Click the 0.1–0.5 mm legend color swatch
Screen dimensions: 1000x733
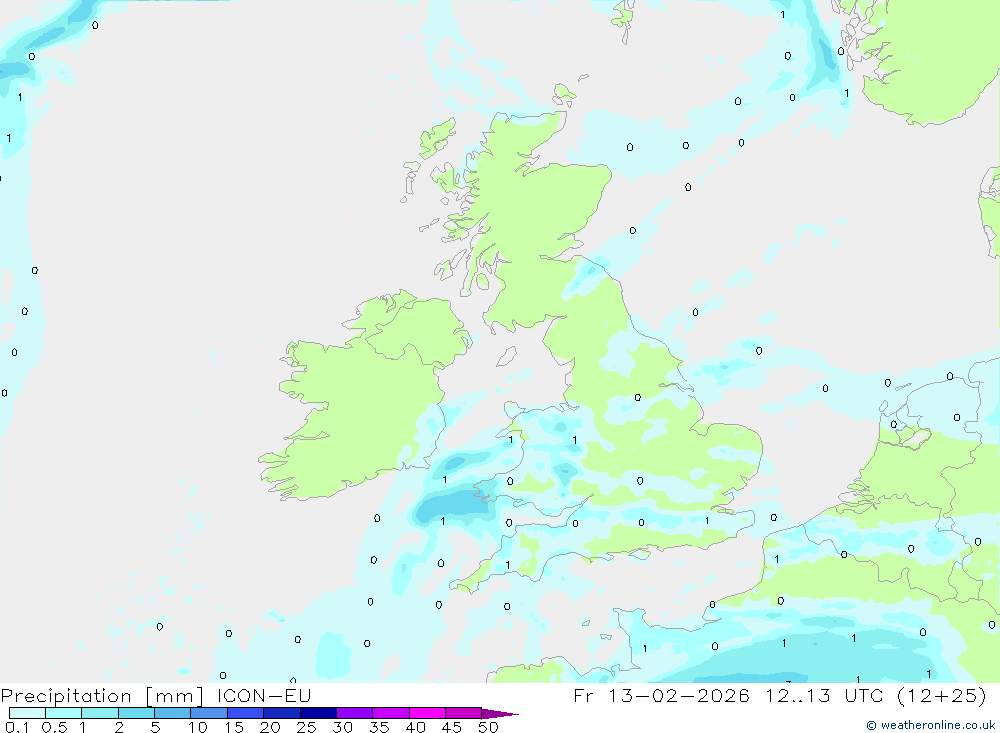(27, 713)
